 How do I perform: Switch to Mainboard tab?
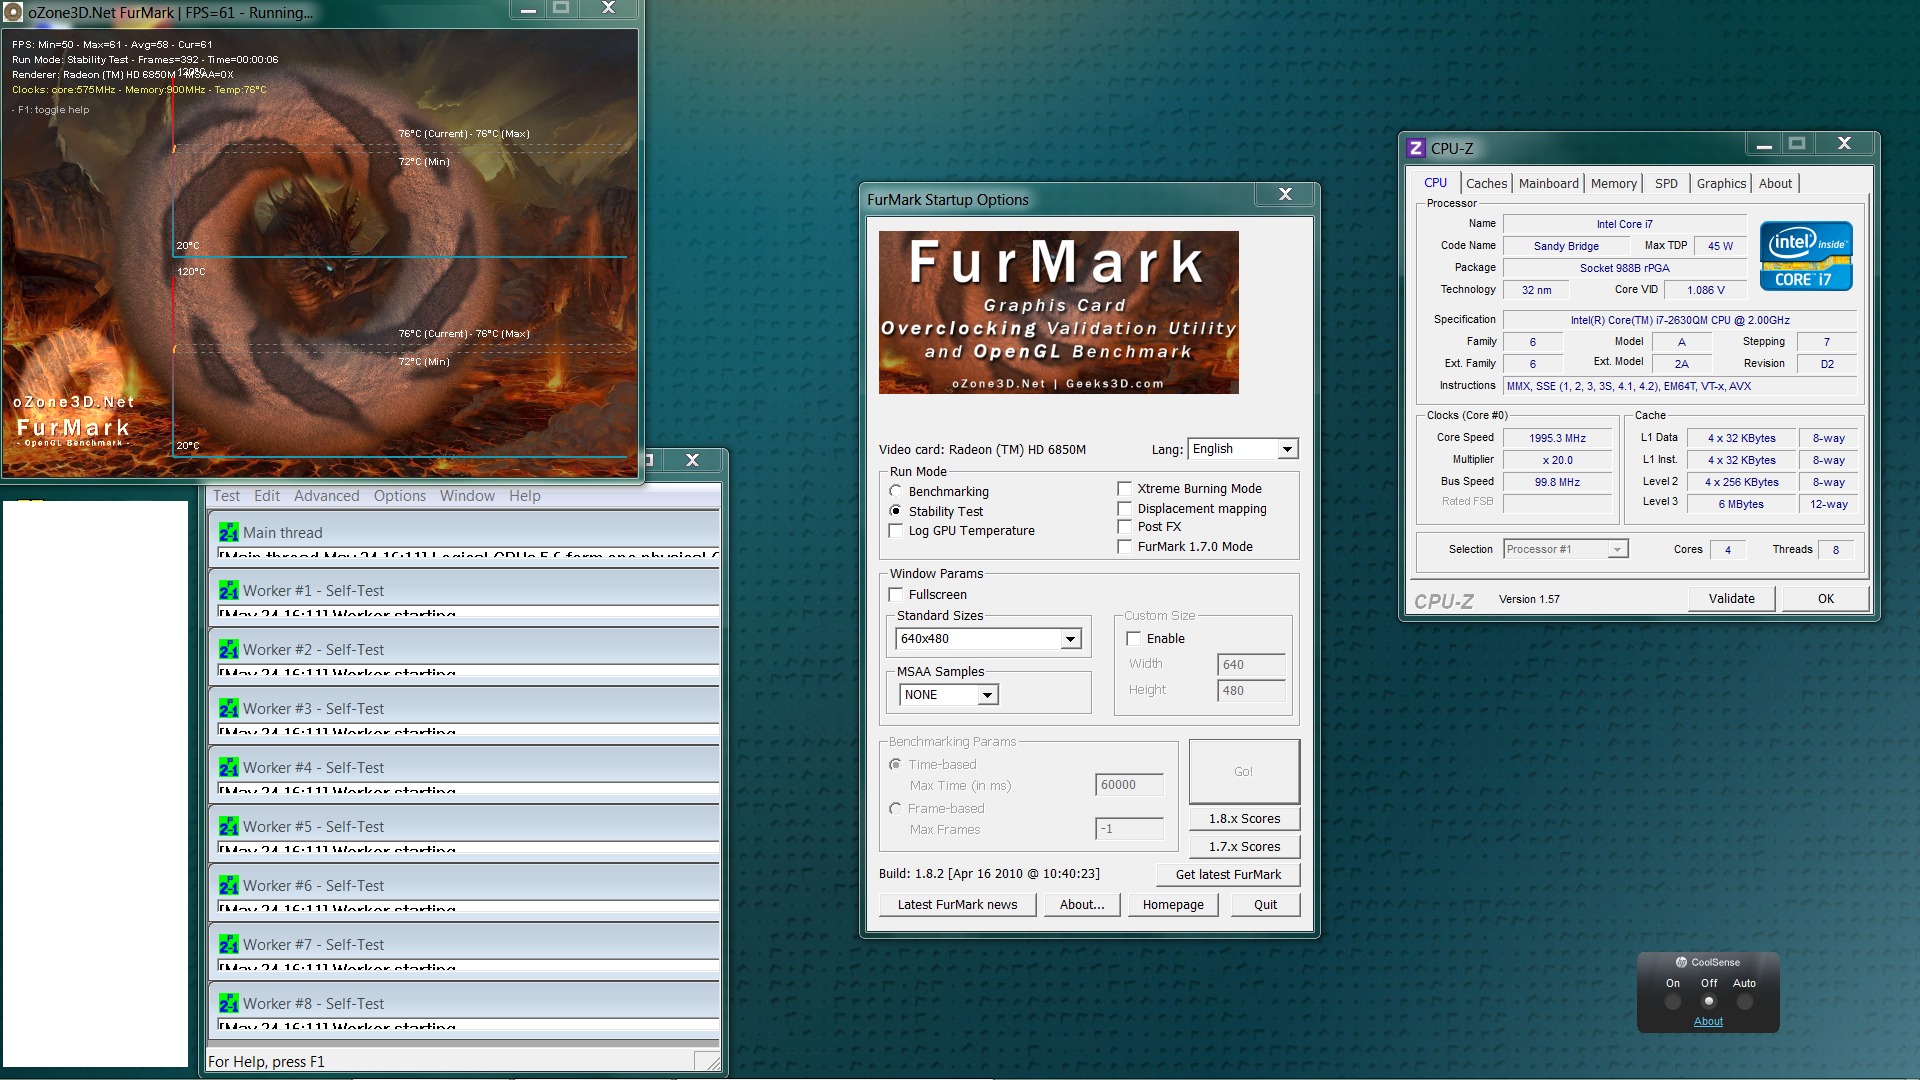coord(1548,184)
